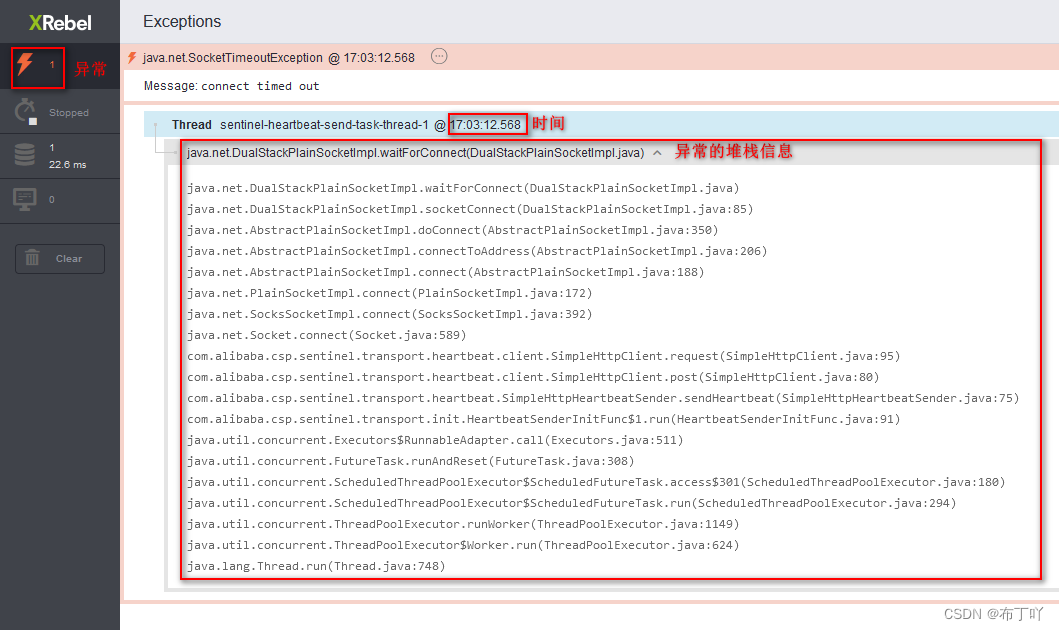Select stack line ScheduledFutureTask.access$301 :180
The image size is (1059, 630).
[x=596, y=482]
